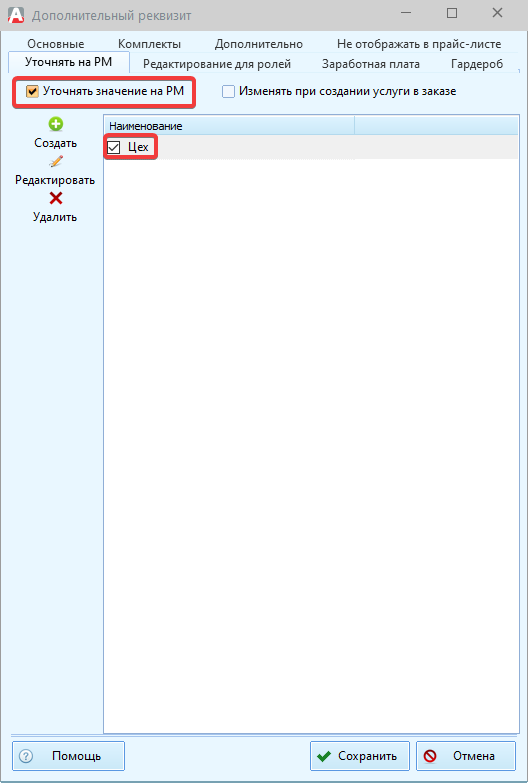The height and width of the screenshot is (783, 528).
Task: Click the question mark icon on Помощь
Action: pos(26,756)
